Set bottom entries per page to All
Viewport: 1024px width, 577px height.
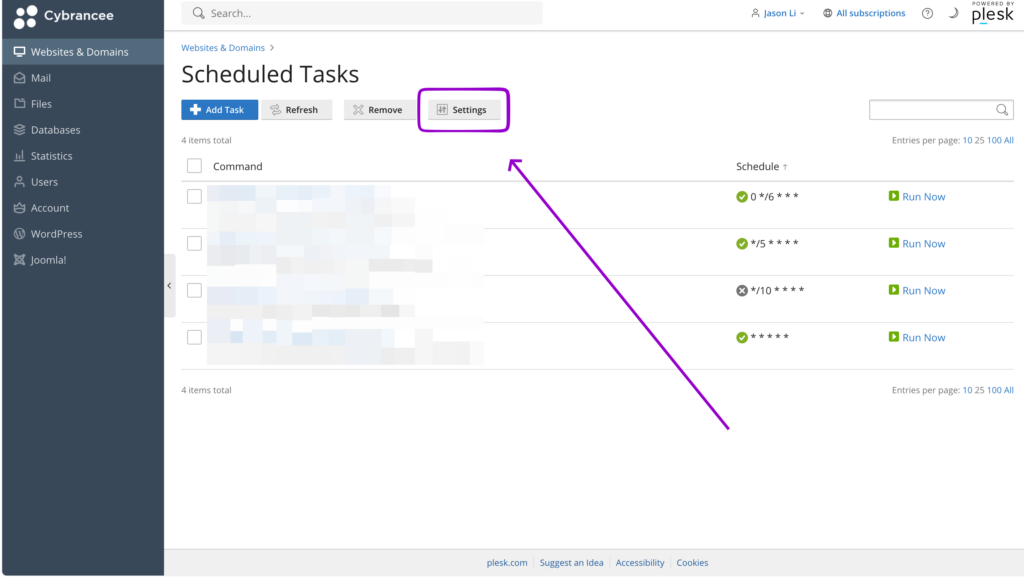[x=1009, y=390]
